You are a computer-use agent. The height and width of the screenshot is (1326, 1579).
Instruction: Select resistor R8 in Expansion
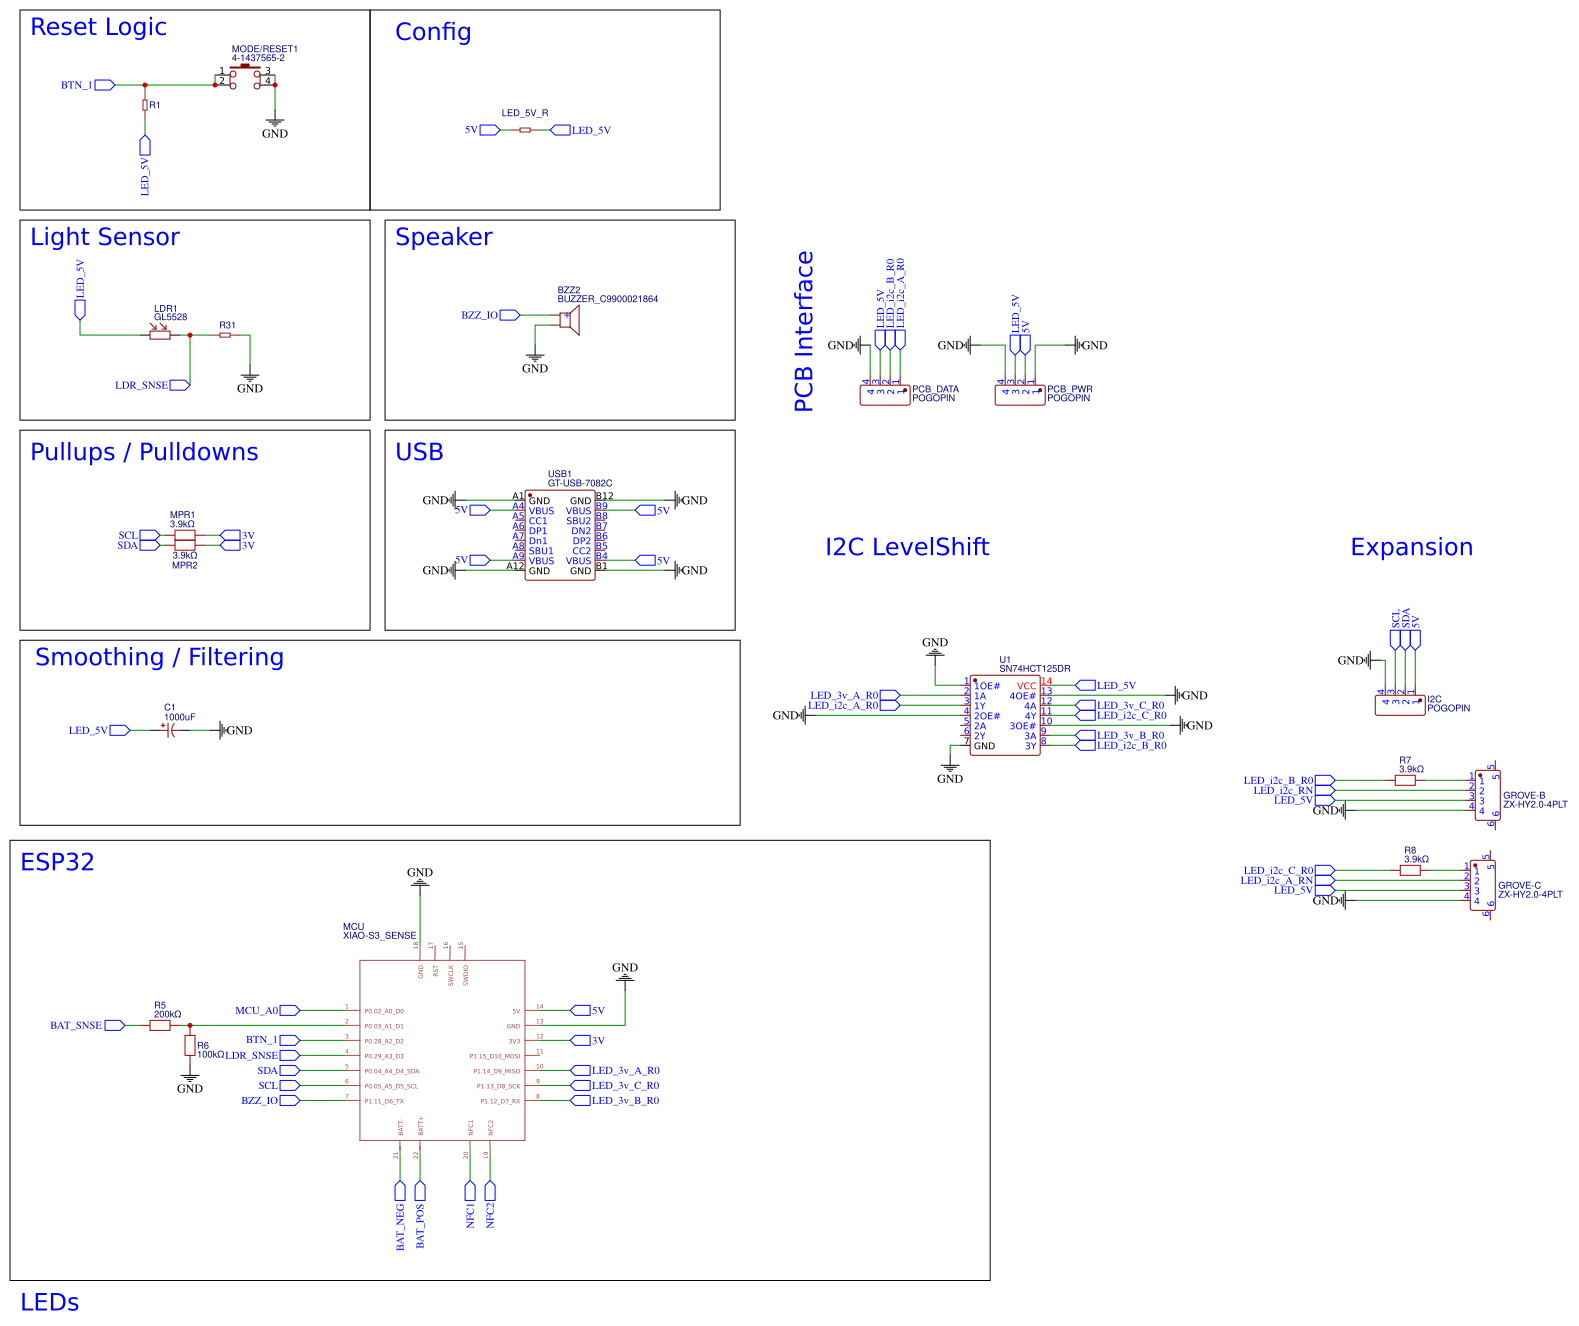1410,870
